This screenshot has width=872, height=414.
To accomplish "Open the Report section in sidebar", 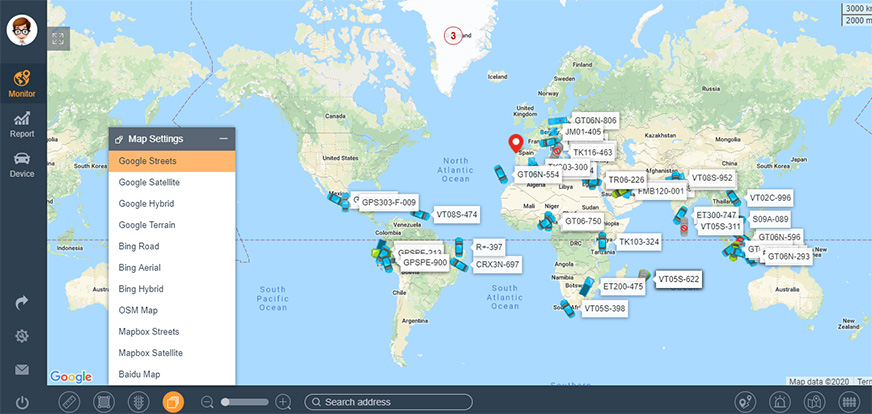I will tap(22, 125).
